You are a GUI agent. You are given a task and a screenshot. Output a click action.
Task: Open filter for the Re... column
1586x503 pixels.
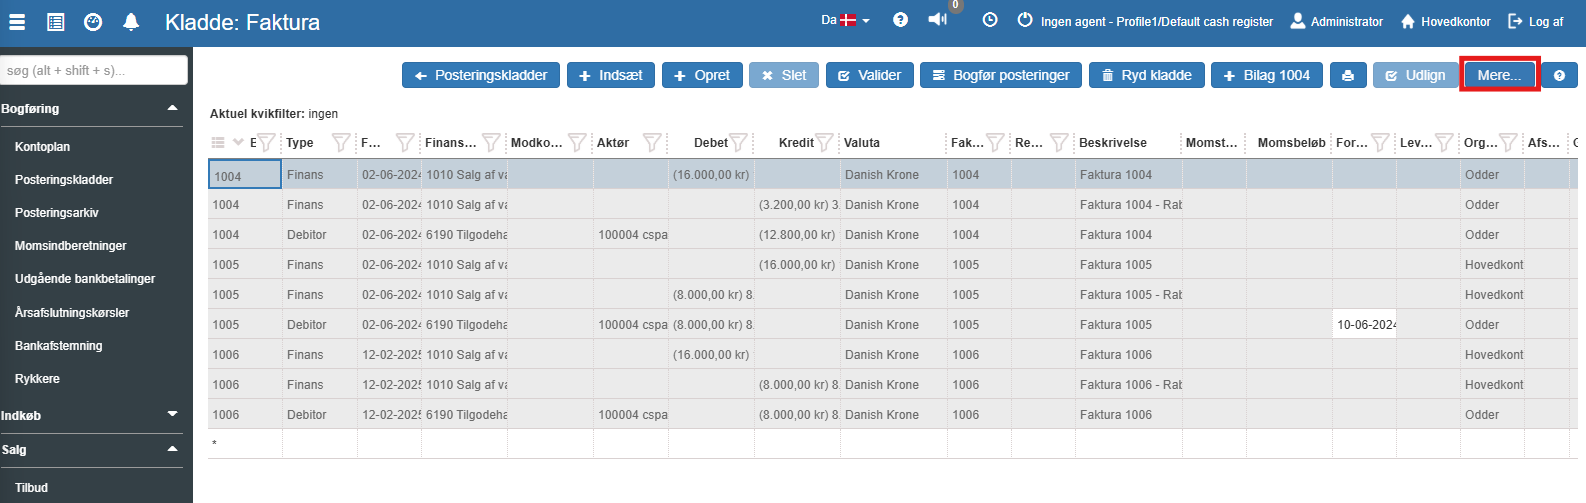click(1059, 143)
